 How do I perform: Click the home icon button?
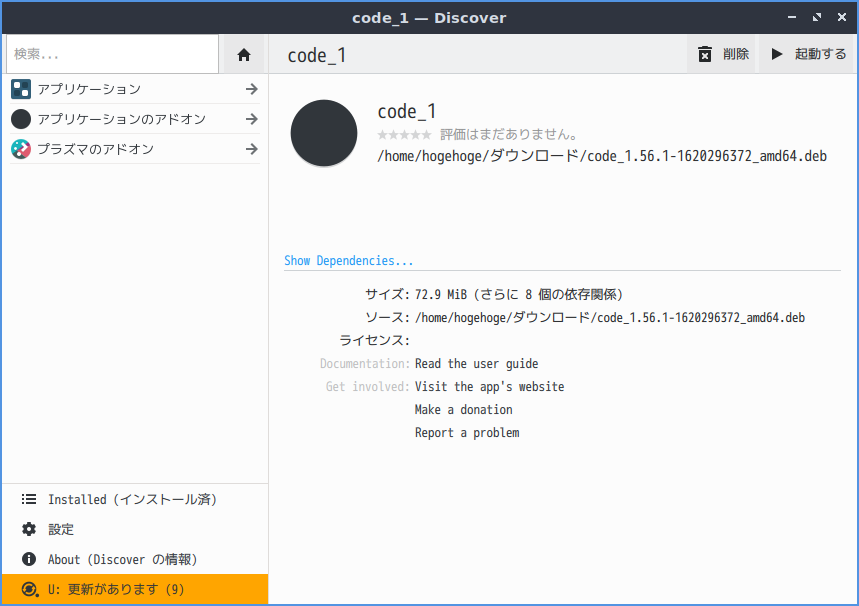tap(244, 54)
